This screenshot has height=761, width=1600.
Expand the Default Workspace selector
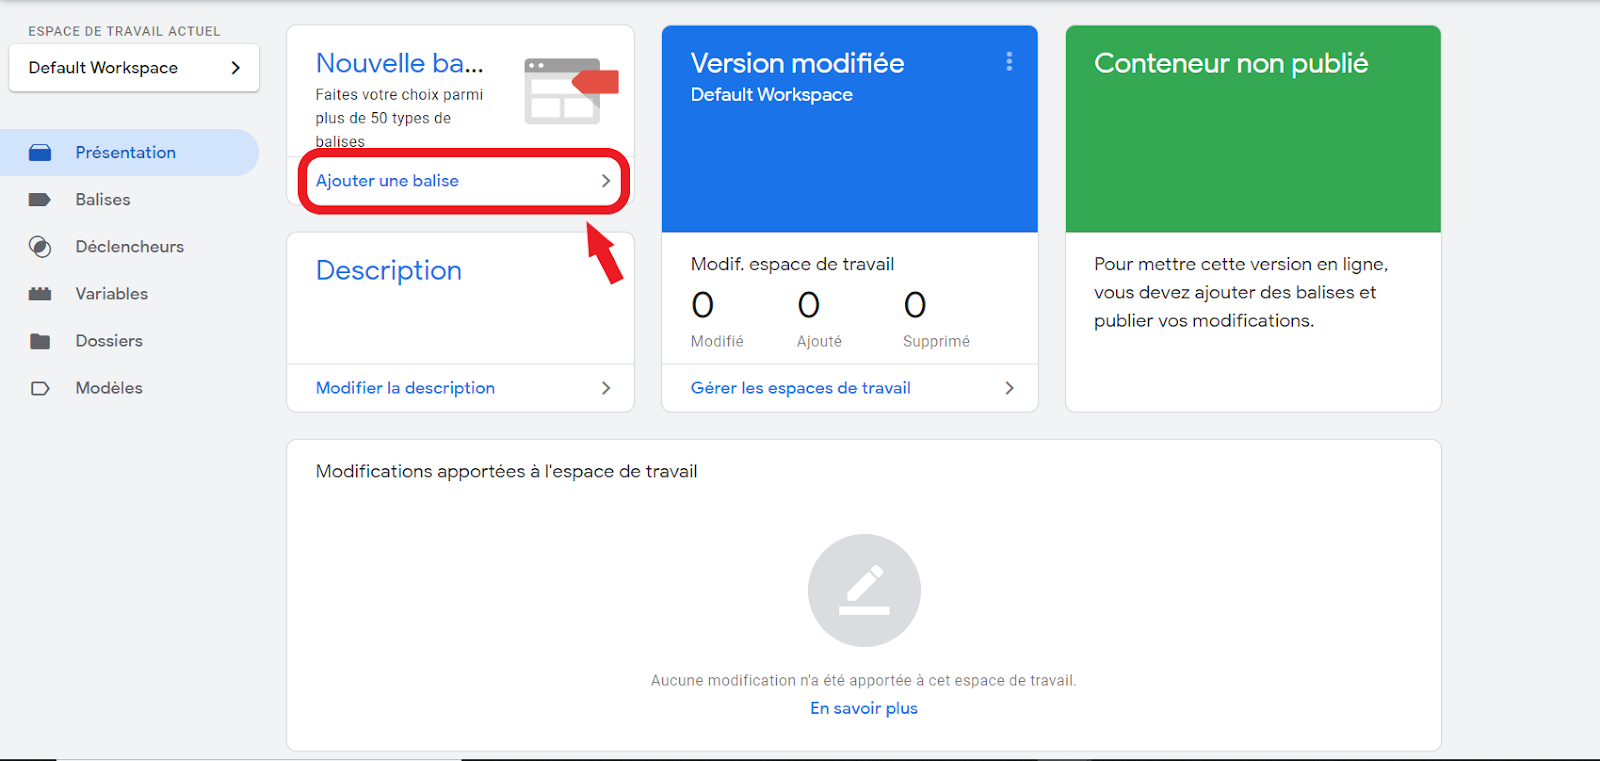(134, 68)
